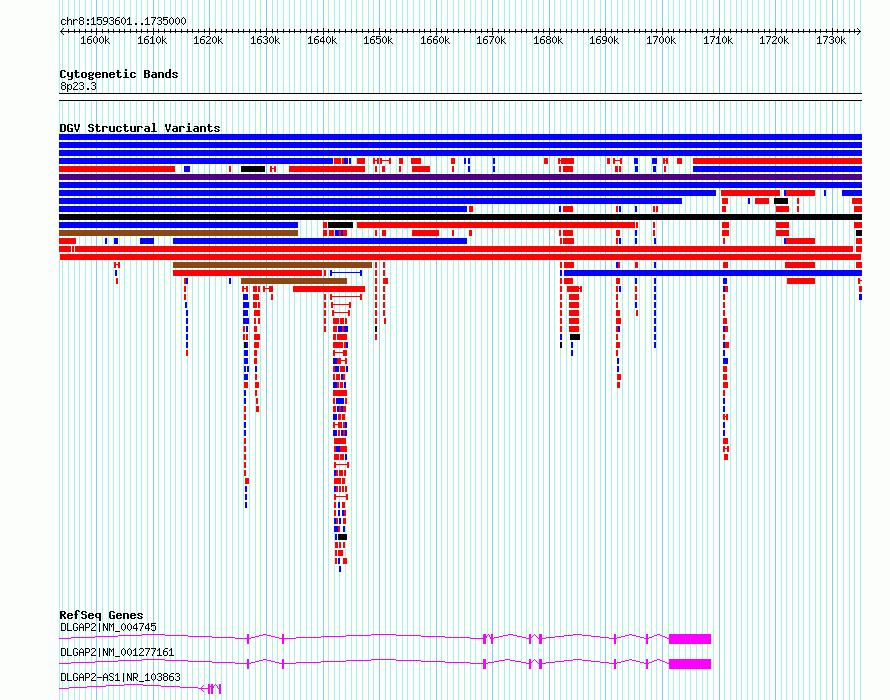Click the long blue variant from 1683k to right edge
This screenshot has width=890, height=700.
pos(713,273)
